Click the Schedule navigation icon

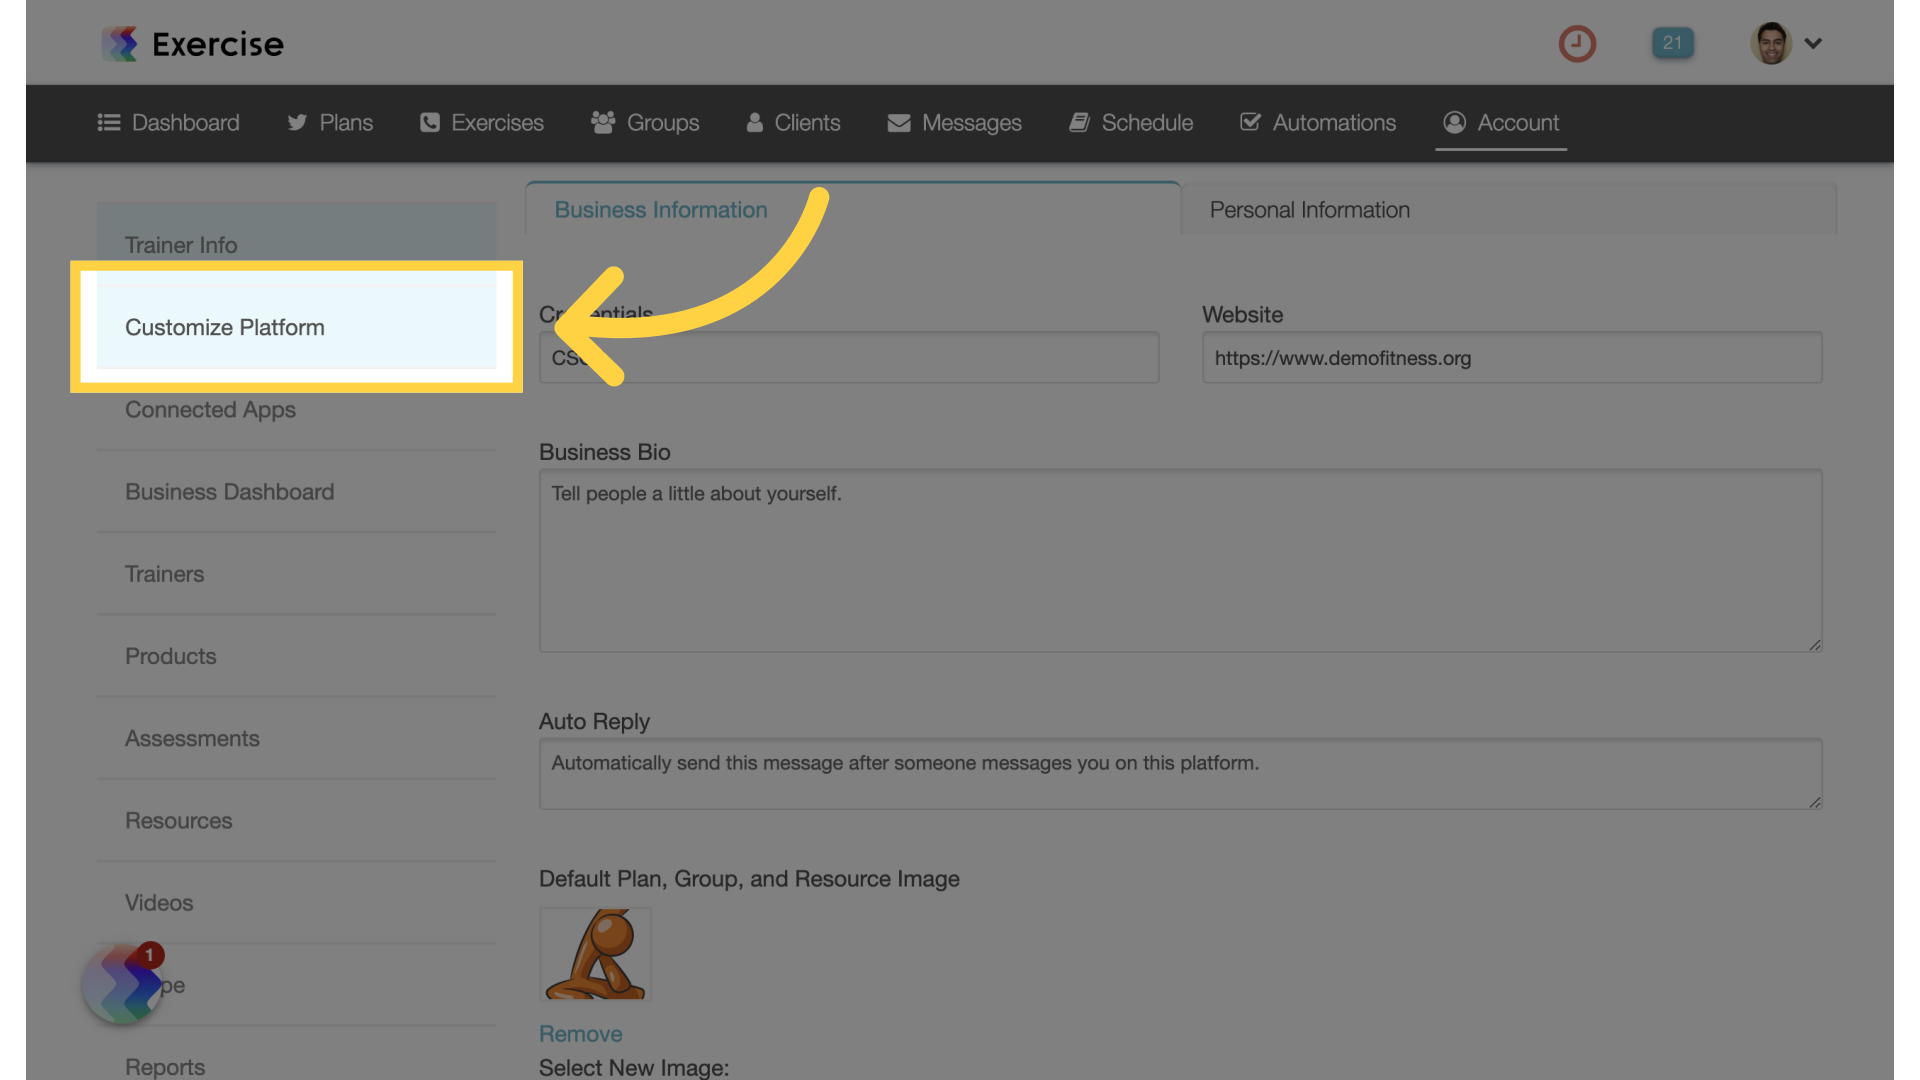point(1079,123)
